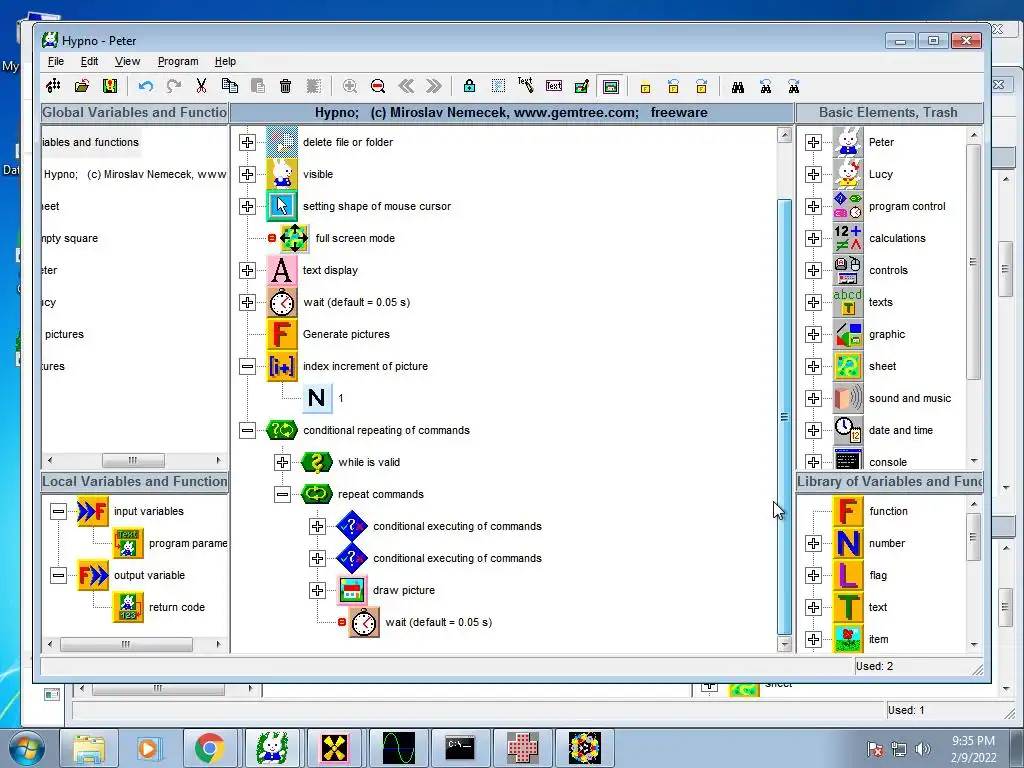This screenshot has height=768, width=1024.
Task: Click the Redo arrow in toolbar
Action: tap(174, 86)
